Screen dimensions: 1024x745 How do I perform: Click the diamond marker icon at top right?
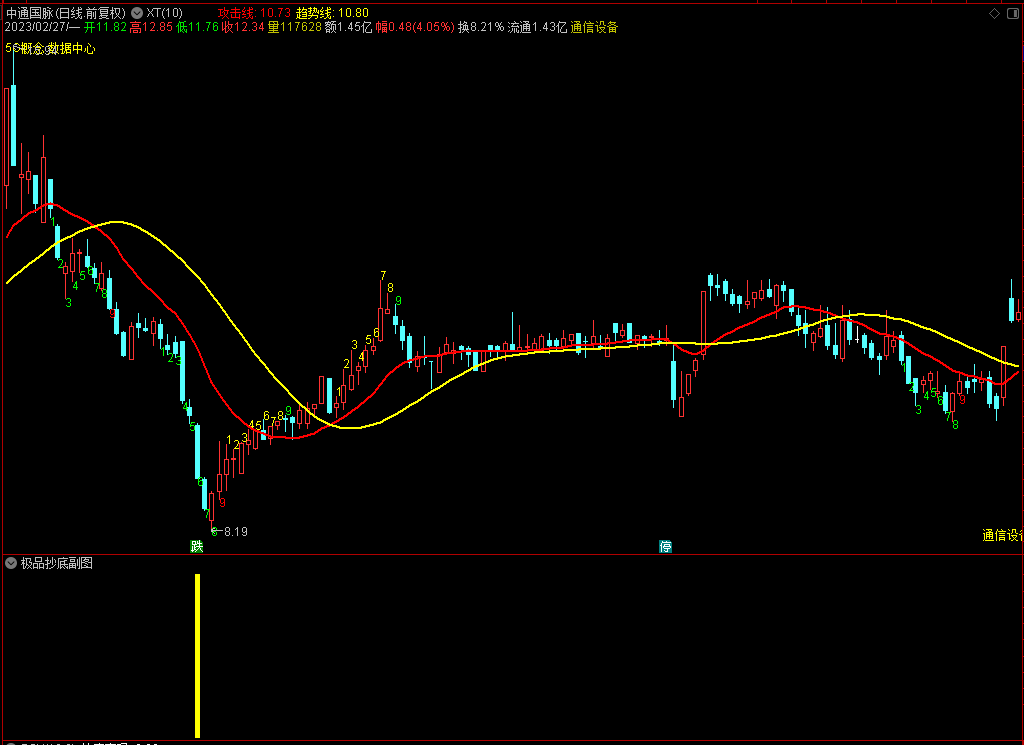click(x=995, y=14)
